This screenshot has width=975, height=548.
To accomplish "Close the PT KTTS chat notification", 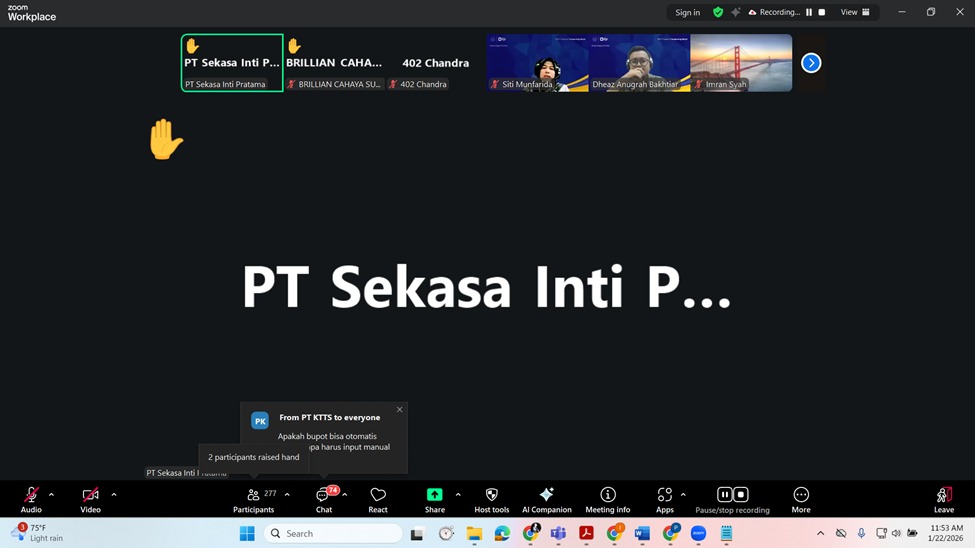I will point(400,409).
